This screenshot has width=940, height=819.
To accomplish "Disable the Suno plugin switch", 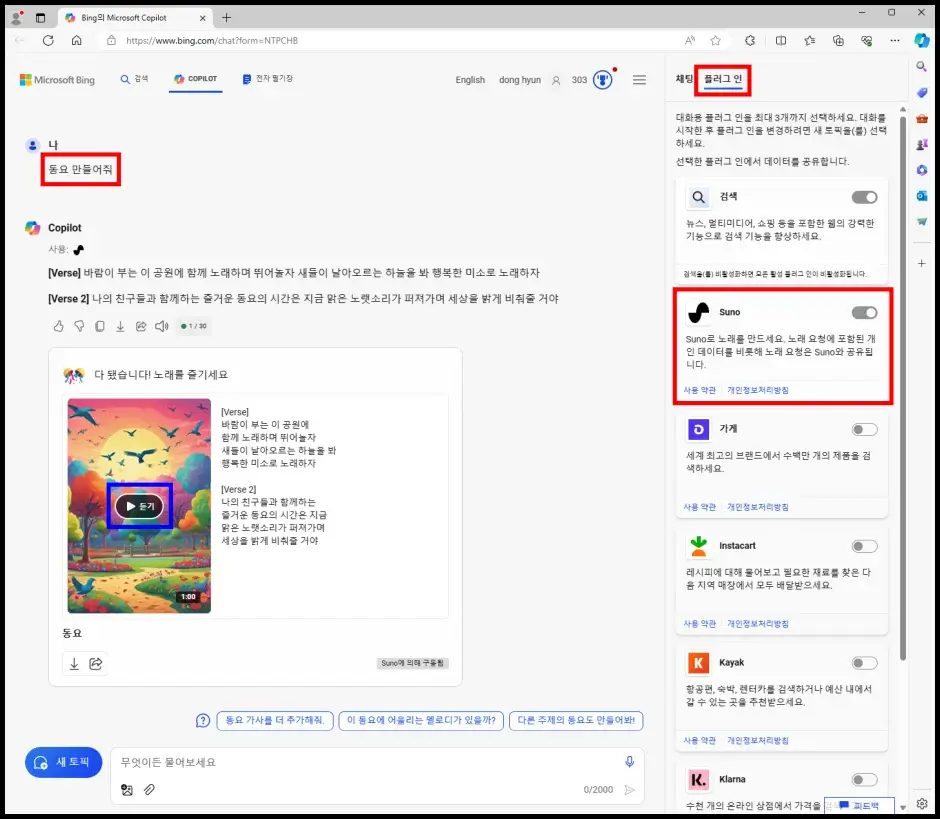I will coord(864,312).
